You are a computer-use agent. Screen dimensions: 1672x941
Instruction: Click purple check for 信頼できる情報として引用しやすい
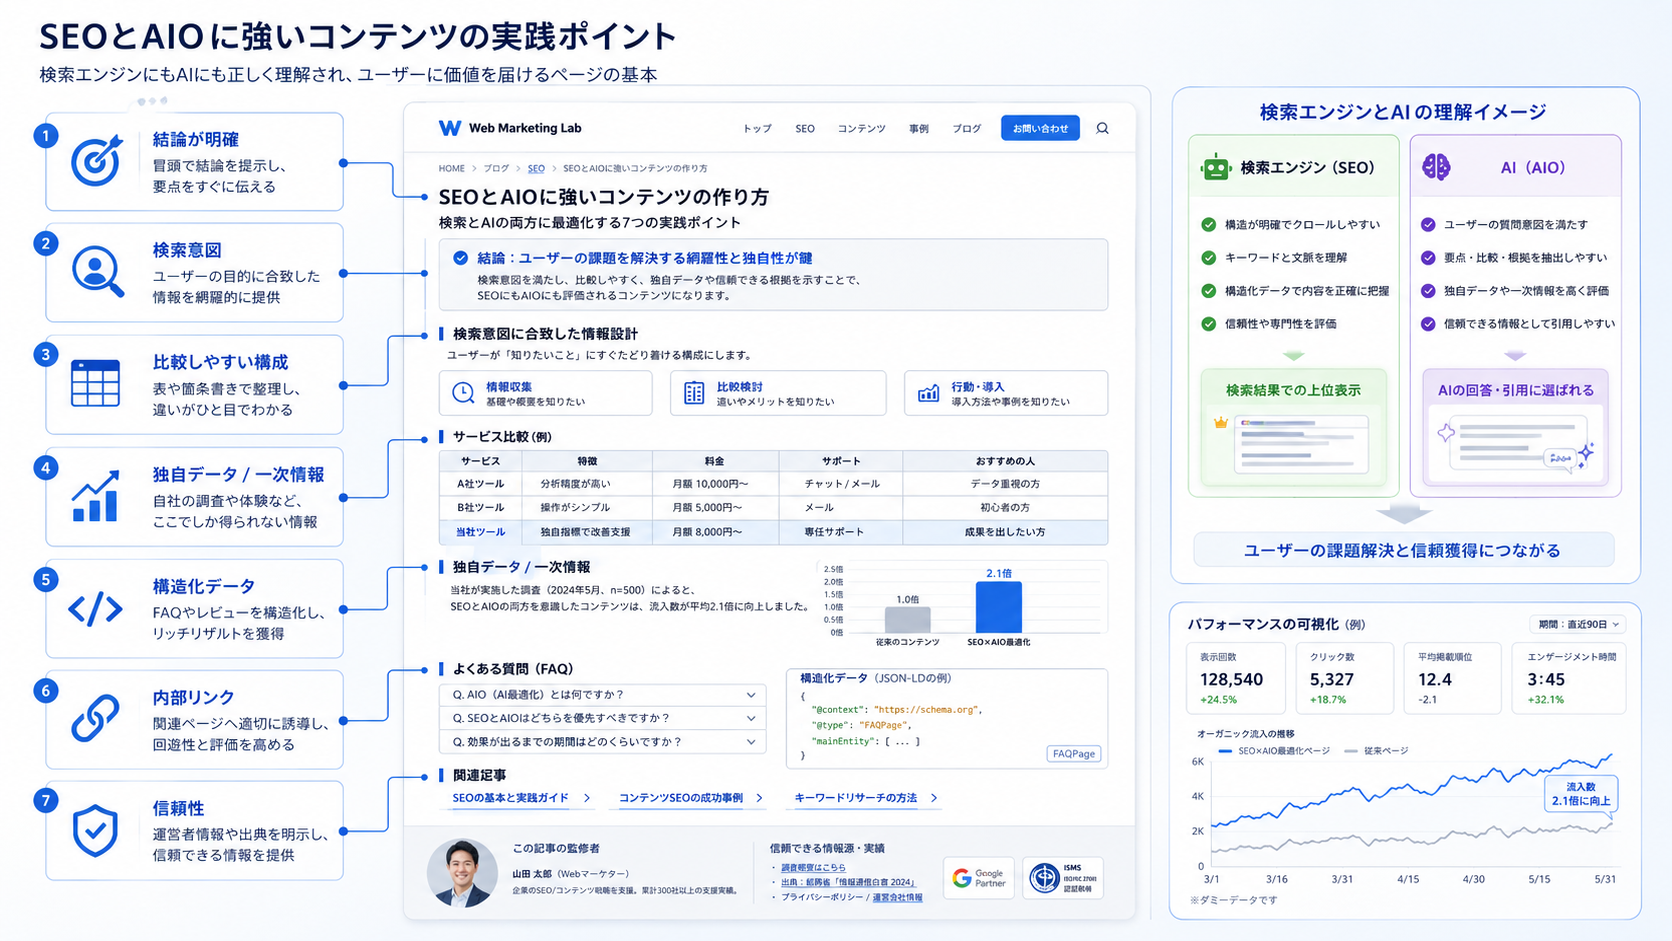[x=1428, y=324]
